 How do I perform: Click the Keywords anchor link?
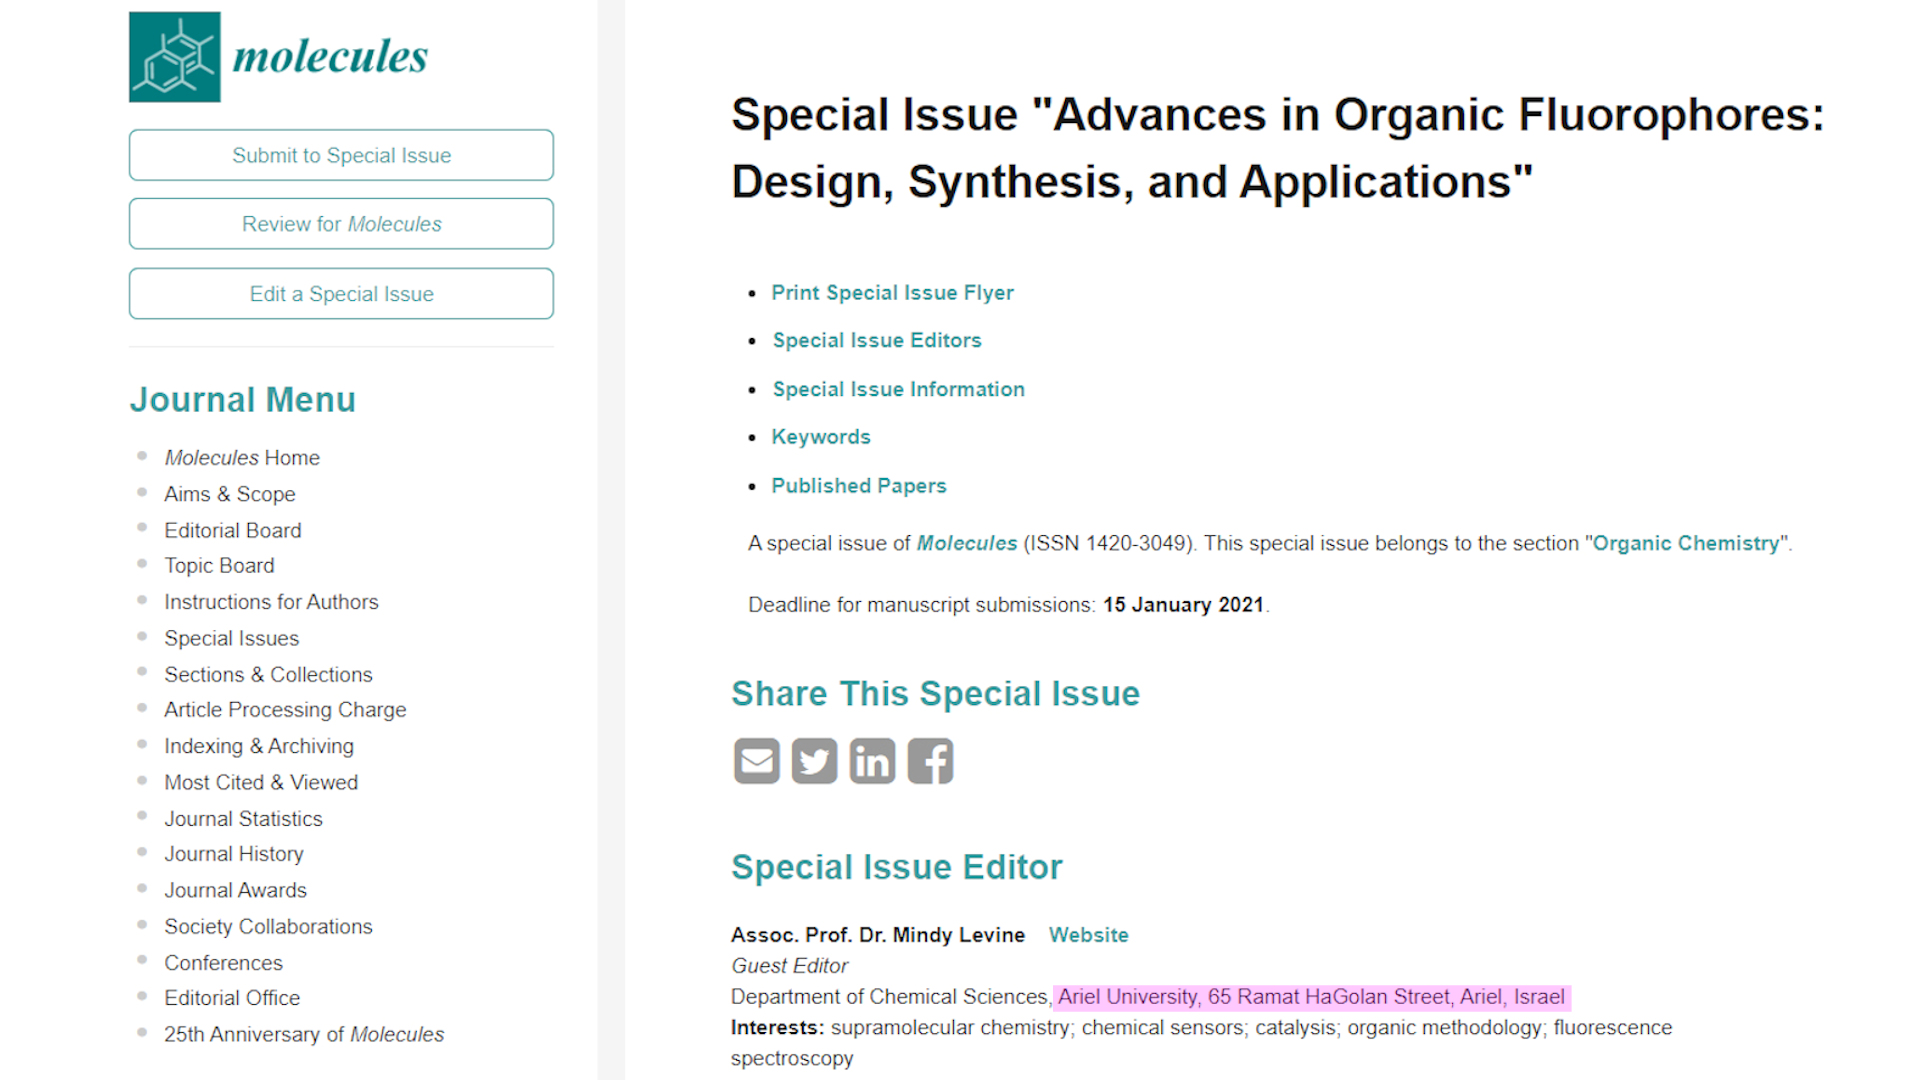tap(820, 437)
